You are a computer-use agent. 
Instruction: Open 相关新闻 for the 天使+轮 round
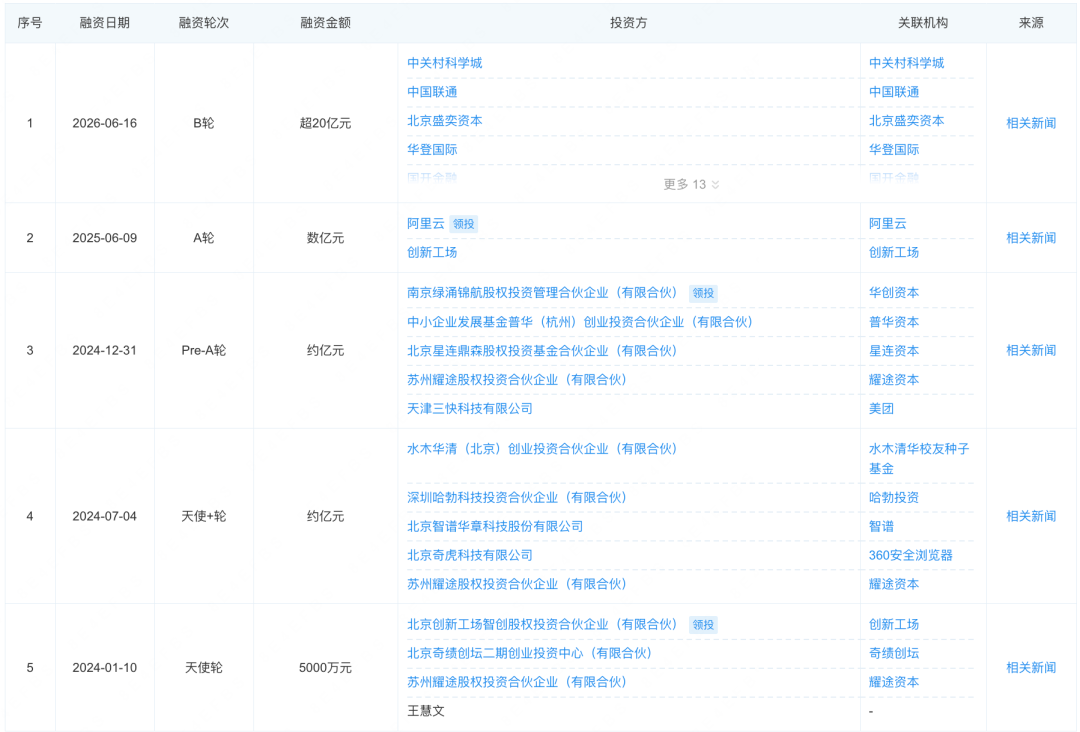pyautogui.click(x=1030, y=516)
